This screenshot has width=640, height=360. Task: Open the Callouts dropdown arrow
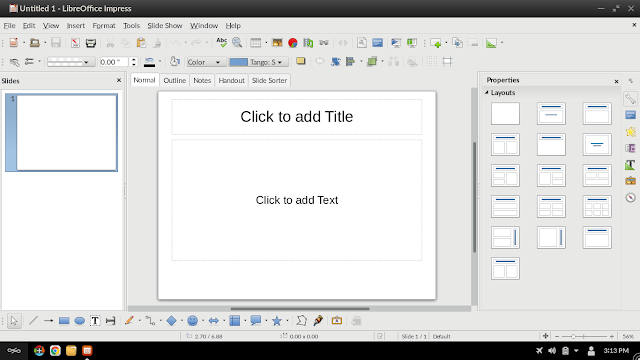pyautogui.click(x=266, y=321)
